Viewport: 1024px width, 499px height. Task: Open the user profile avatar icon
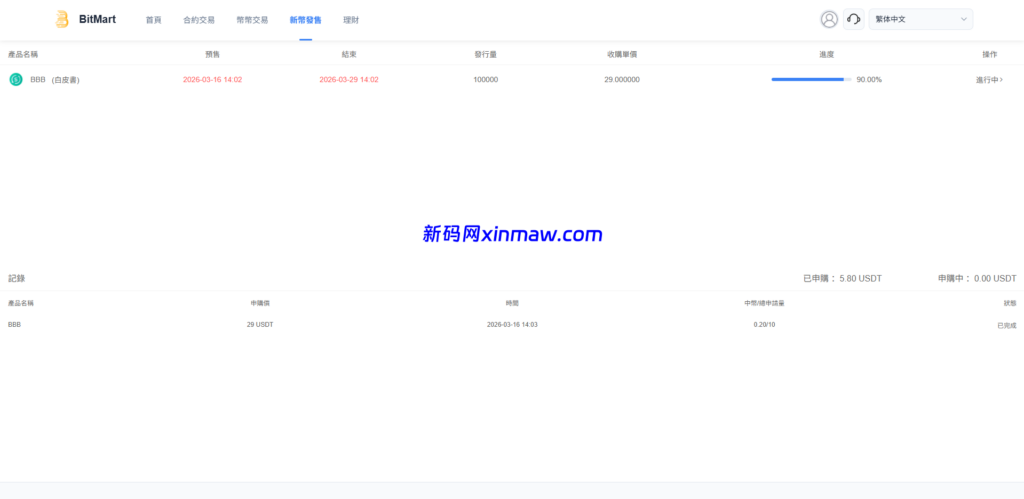click(829, 20)
